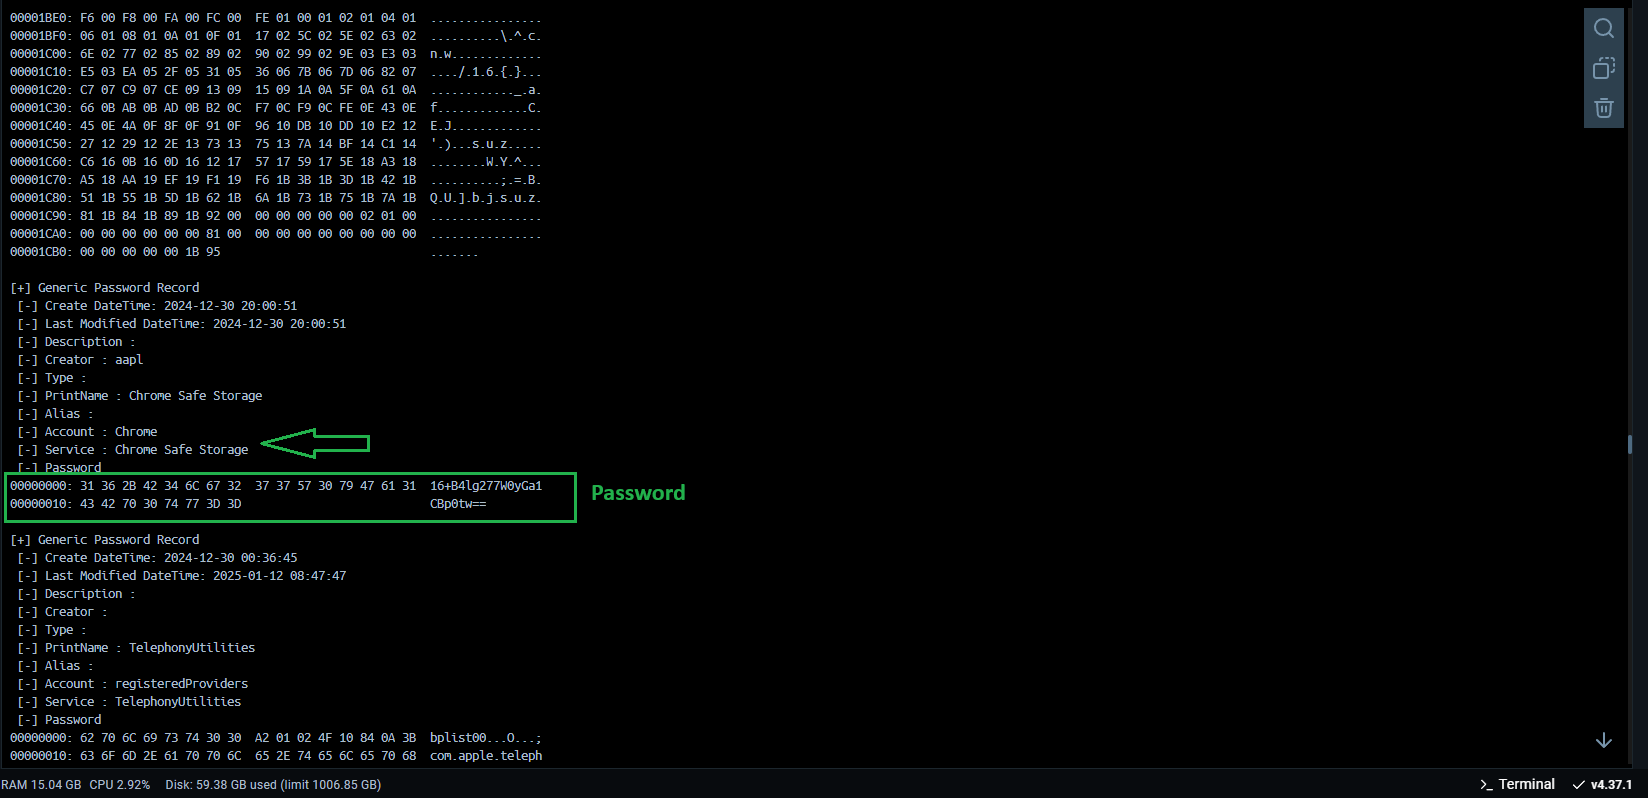This screenshot has height=798, width=1648.
Task: Select the line 'Create DateTime: 2024-12-30 00:36:45'
Action: point(157,558)
